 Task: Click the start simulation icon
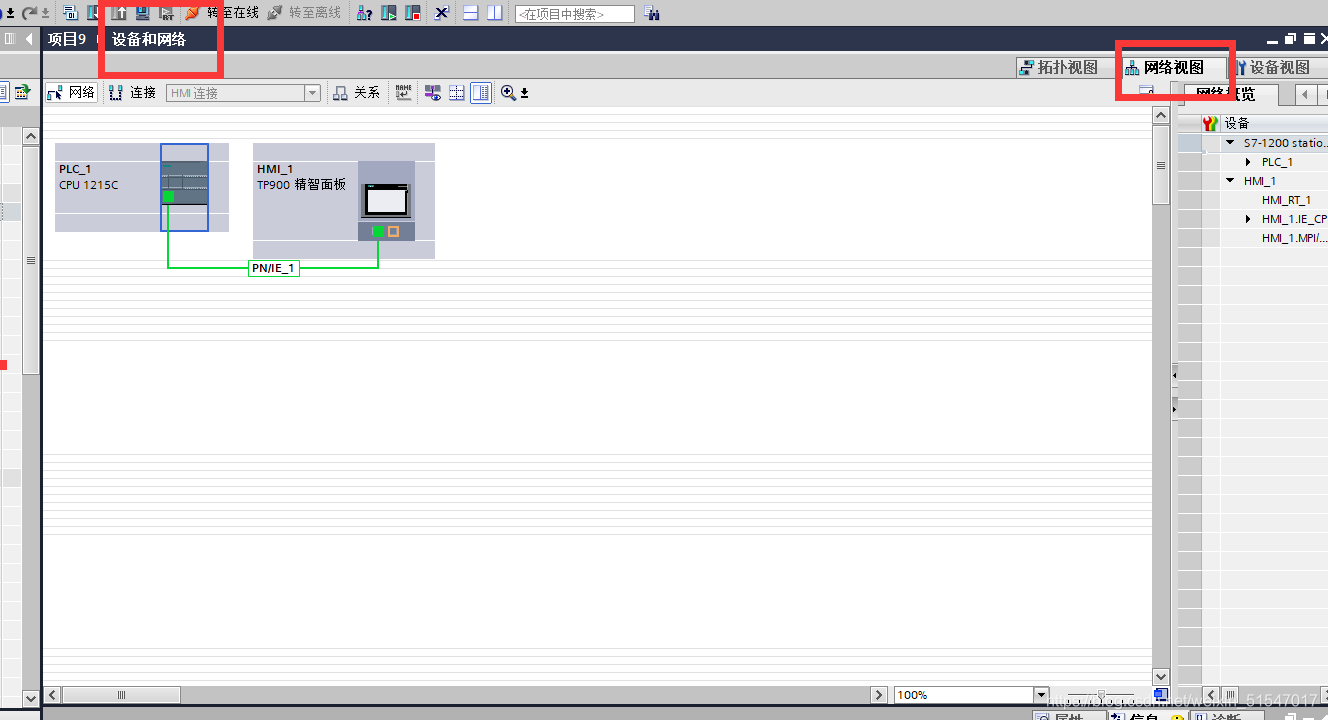(142, 13)
